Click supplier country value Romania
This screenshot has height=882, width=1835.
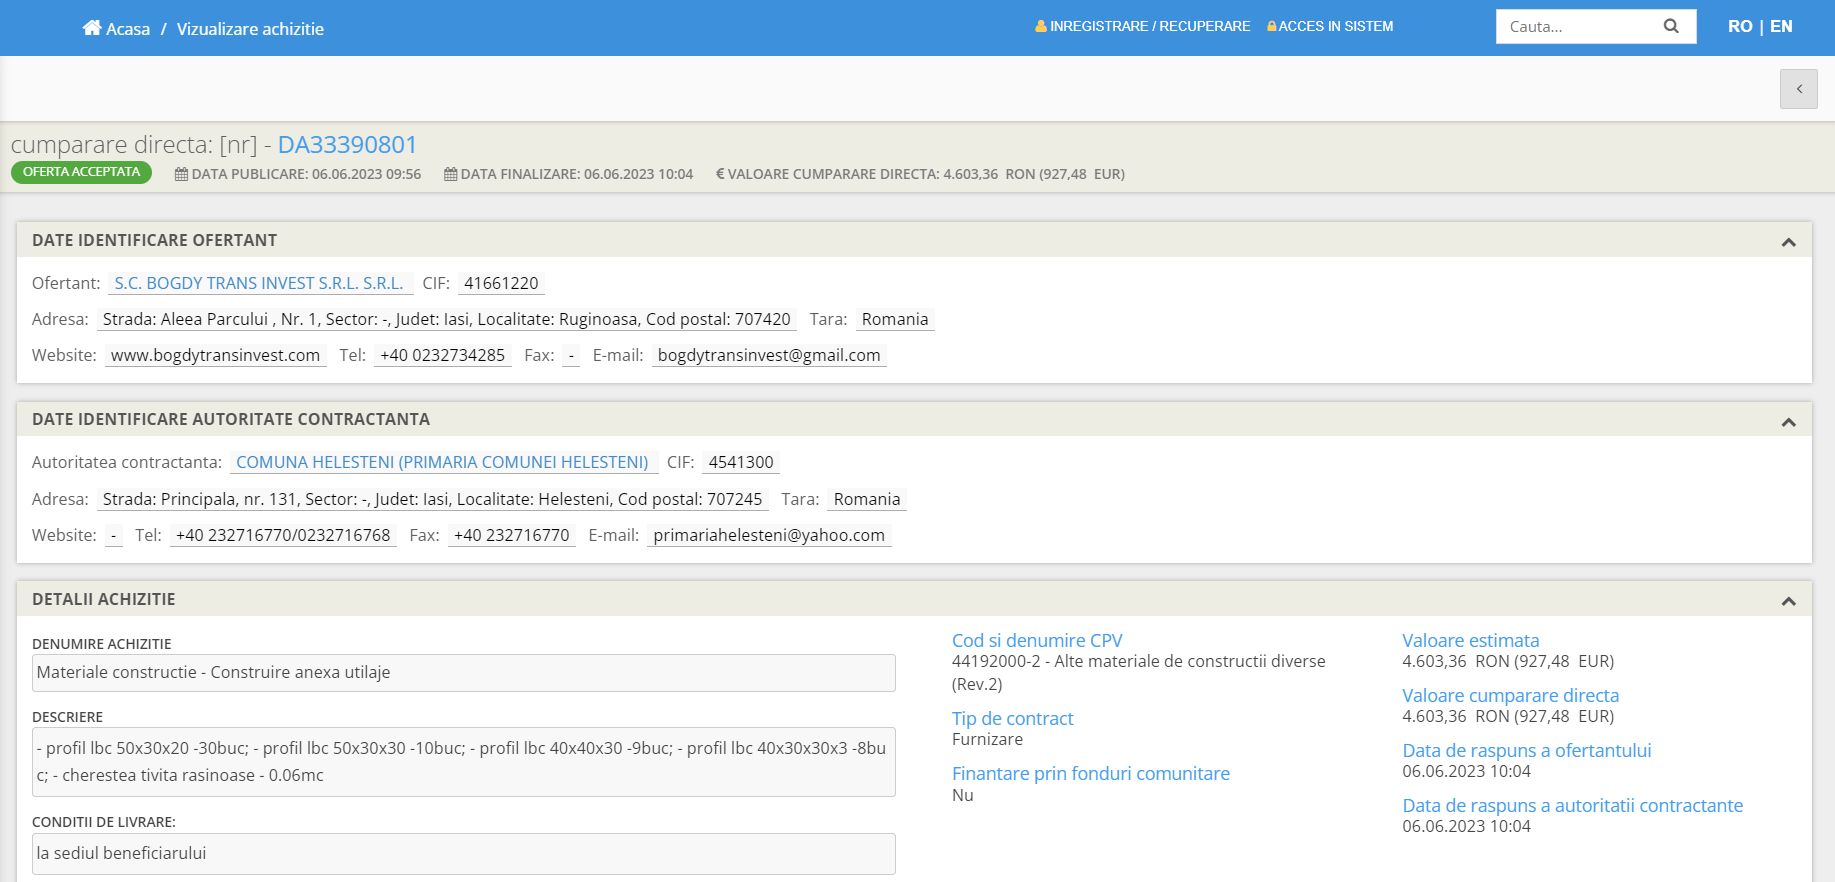pos(895,319)
